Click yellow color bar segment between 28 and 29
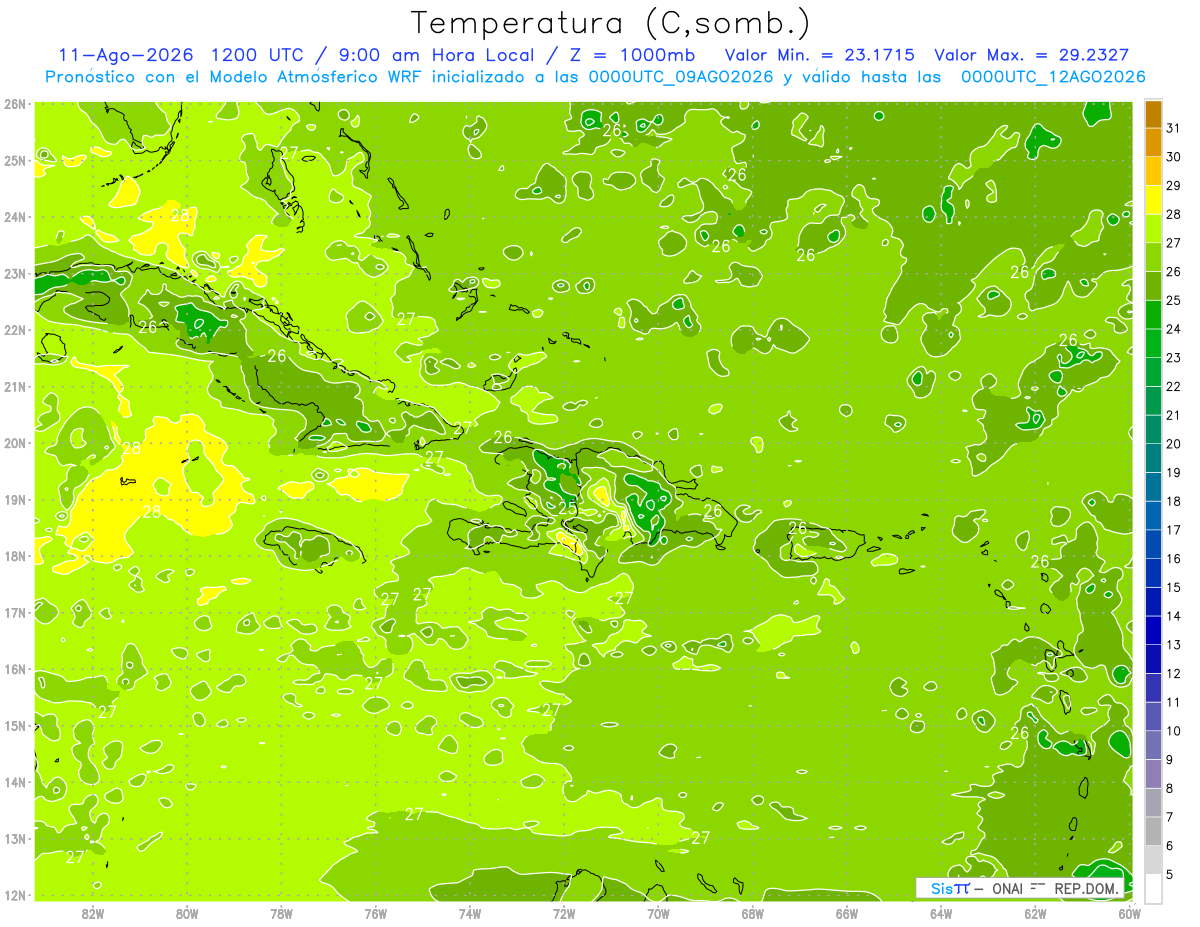 tap(1154, 200)
